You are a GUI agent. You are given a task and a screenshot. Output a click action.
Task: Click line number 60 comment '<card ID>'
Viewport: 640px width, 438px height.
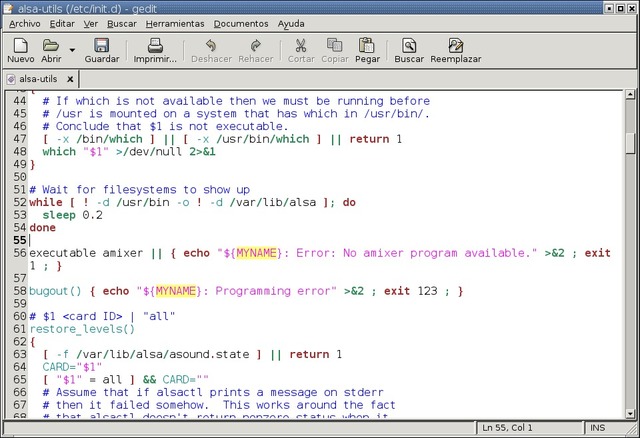92,316
